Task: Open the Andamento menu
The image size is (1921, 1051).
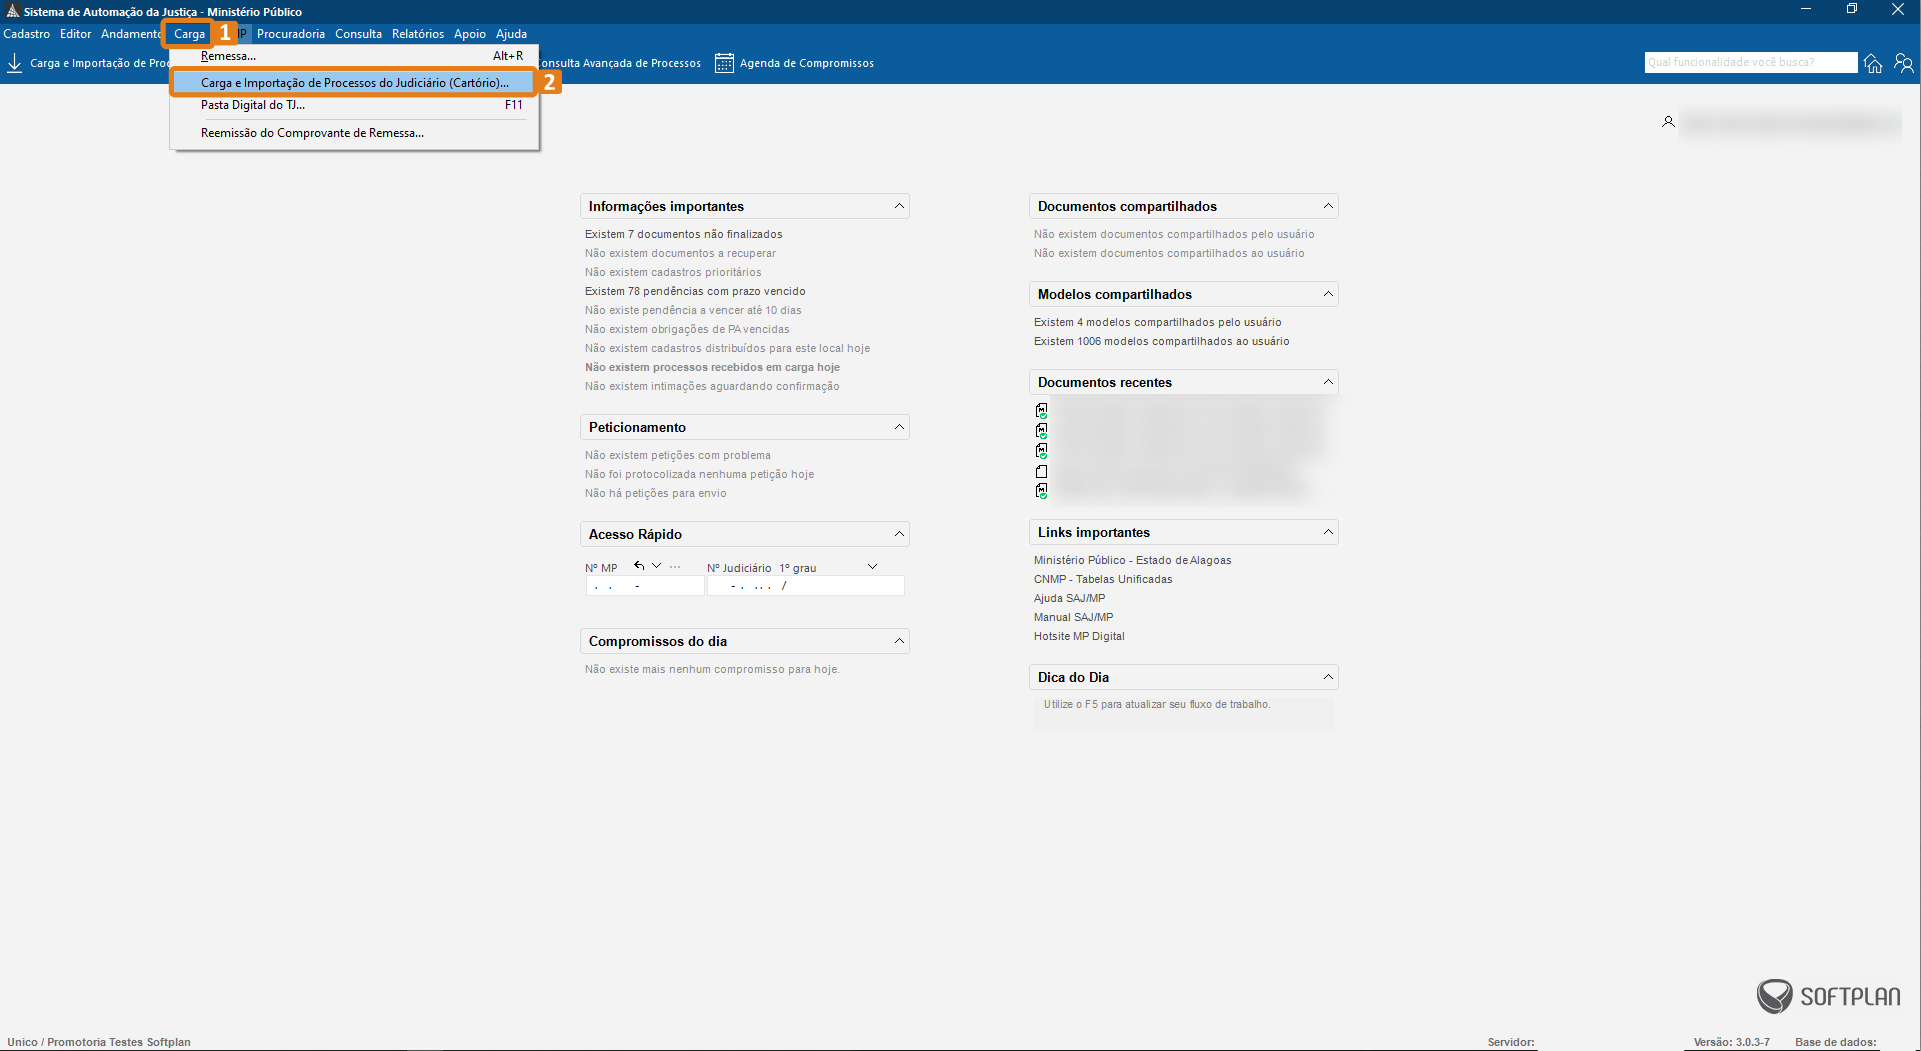Action: [131, 34]
